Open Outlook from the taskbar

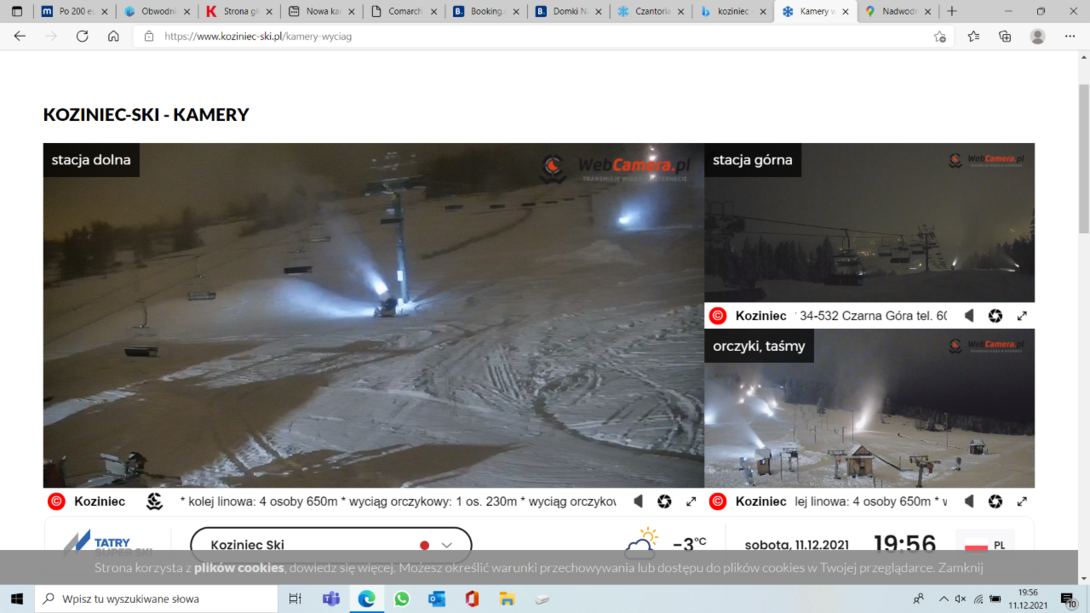(x=437, y=598)
